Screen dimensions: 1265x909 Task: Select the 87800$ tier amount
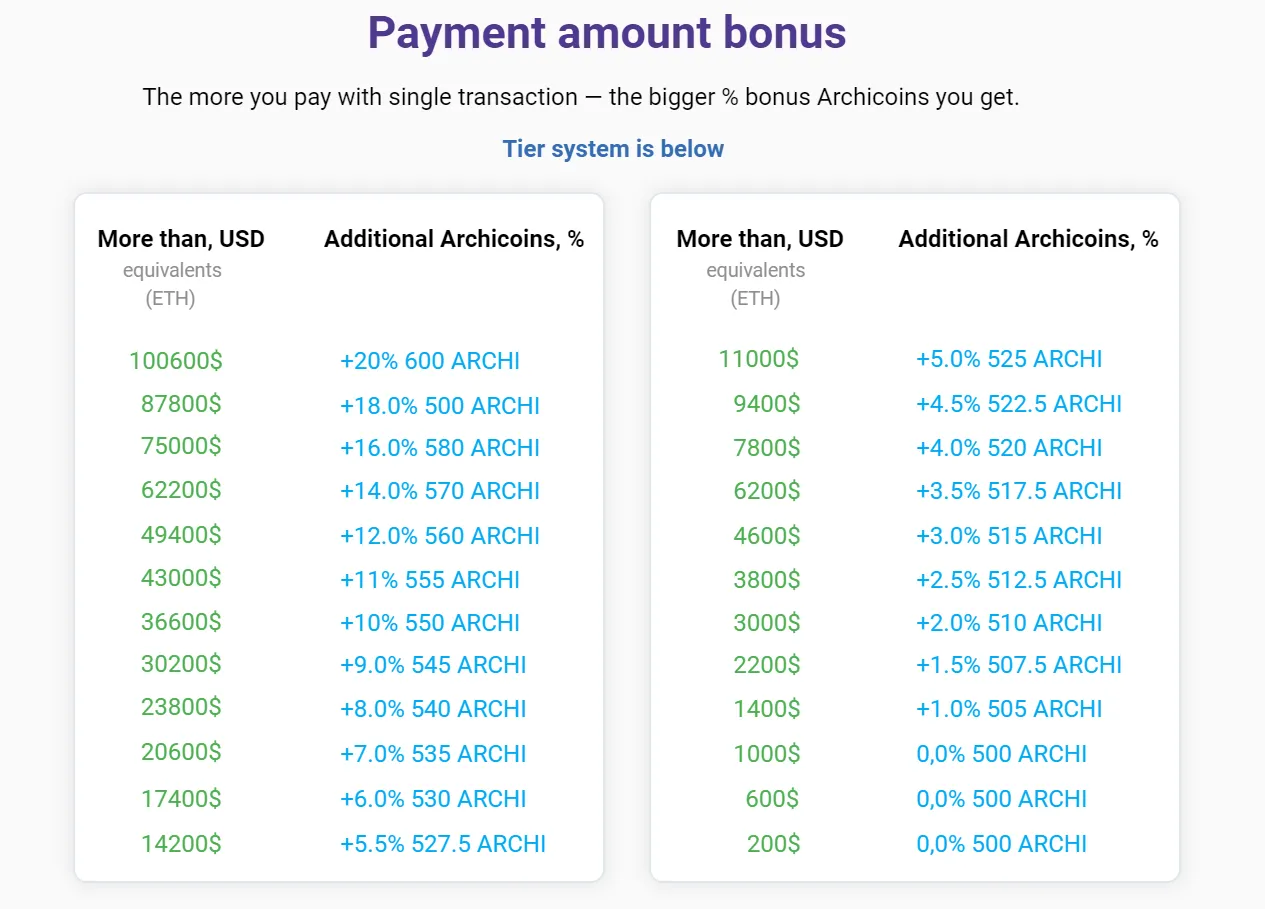click(x=181, y=404)
